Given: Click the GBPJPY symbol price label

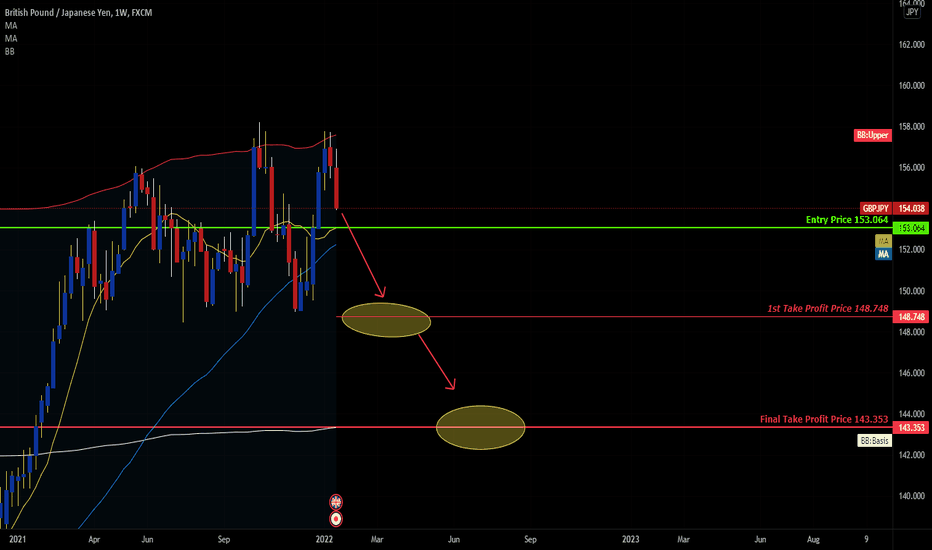Looking at the screenshot, I should (x=876, y=209).
